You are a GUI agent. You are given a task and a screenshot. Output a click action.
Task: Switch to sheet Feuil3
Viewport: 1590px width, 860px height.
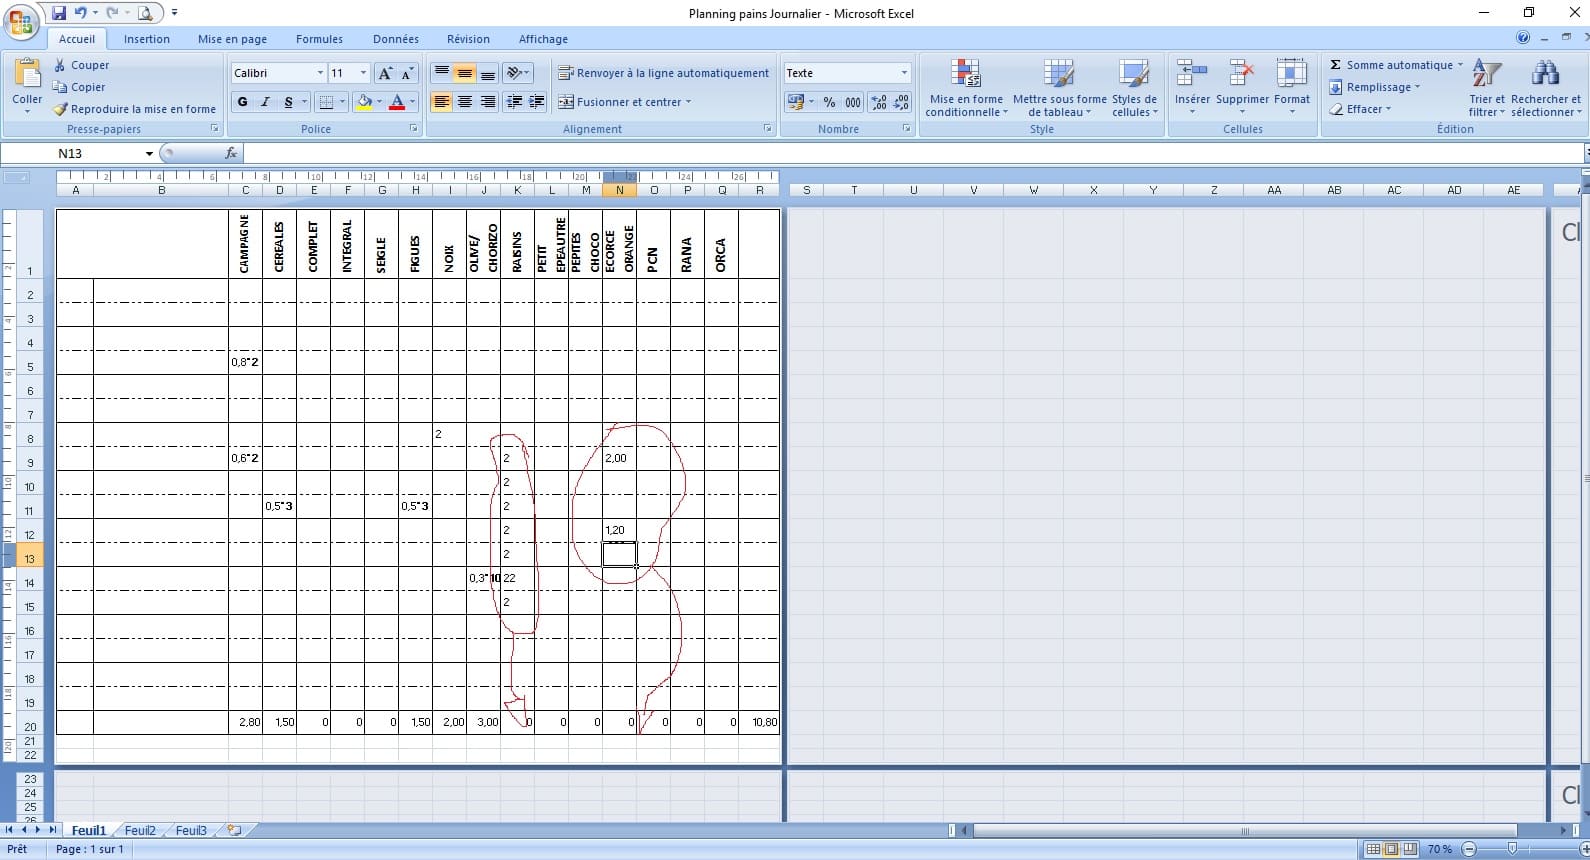click(x=191, y=830)
